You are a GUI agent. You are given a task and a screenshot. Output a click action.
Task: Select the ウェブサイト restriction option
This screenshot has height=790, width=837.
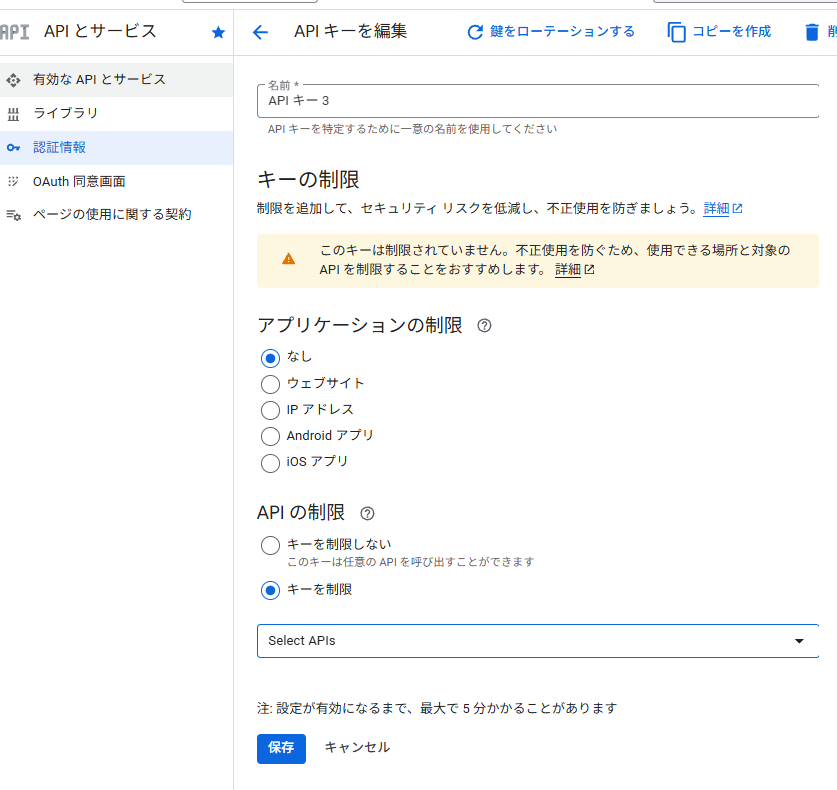point(270,384)
